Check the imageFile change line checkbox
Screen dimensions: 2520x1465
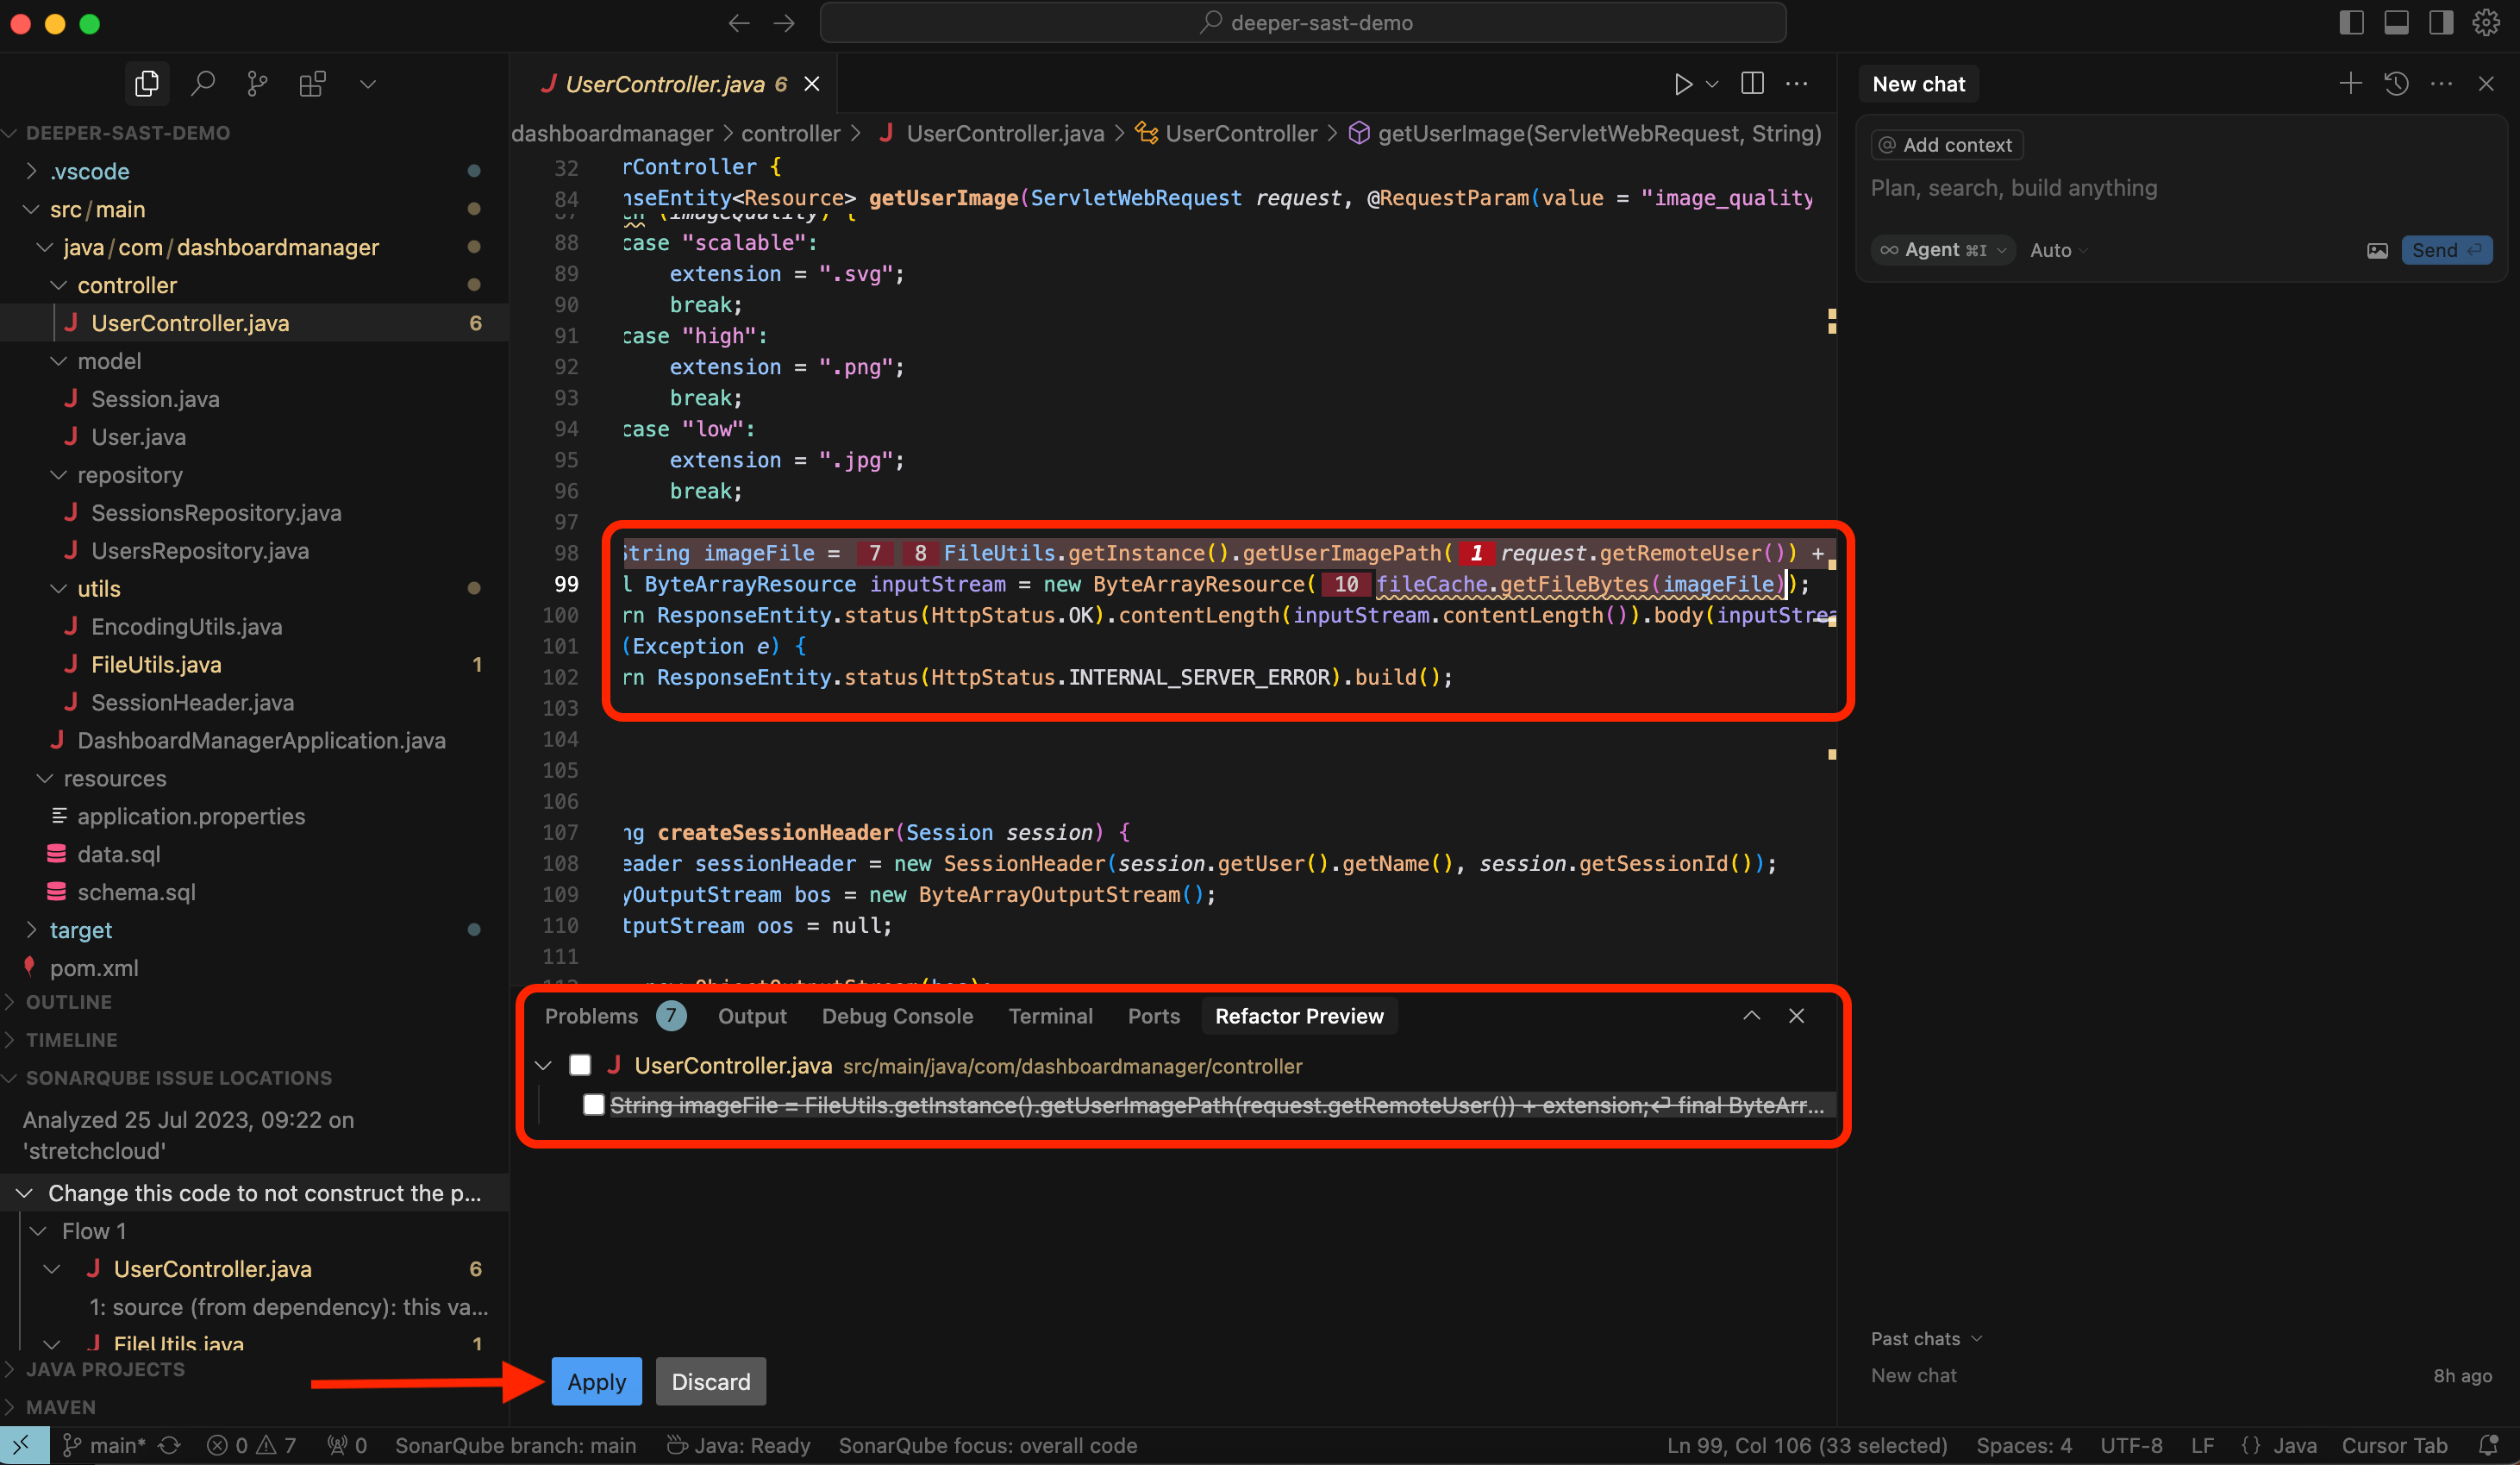coord(593,1105)
